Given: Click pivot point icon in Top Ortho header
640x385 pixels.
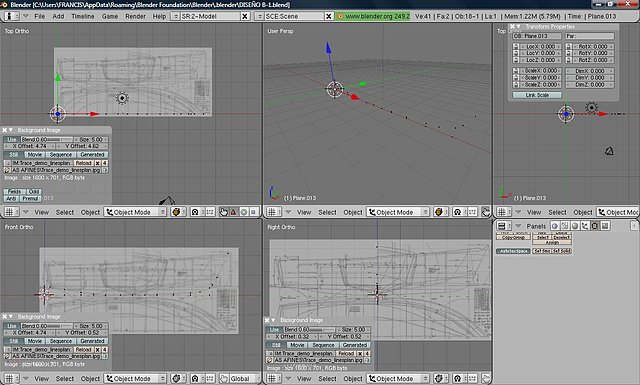Looking at the screenshot, I should point(197,212).
